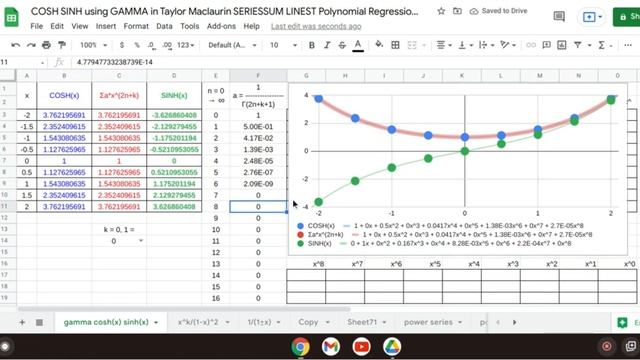Create a filter with the funnel icon
The width and height of the screenshot is (640, 360).
tap(578, 45)
